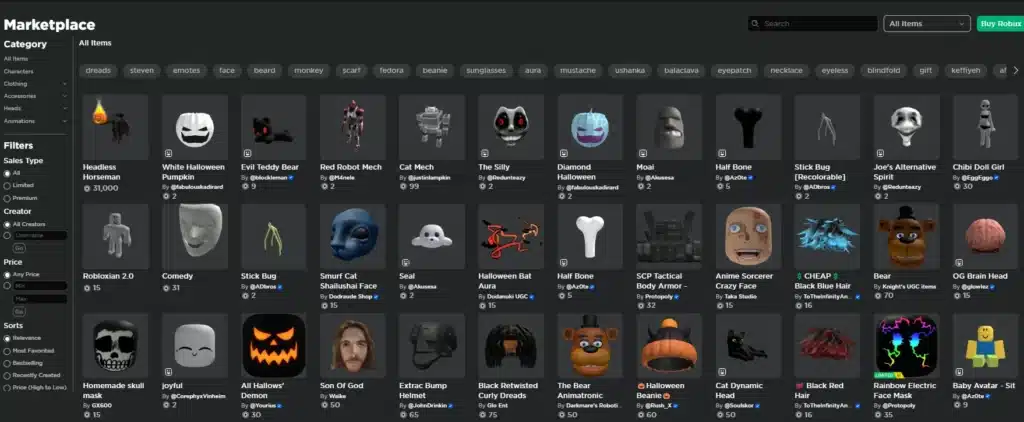1024x422 pixels.
Task: Click into the Search input field
Action: click(819, 24)
